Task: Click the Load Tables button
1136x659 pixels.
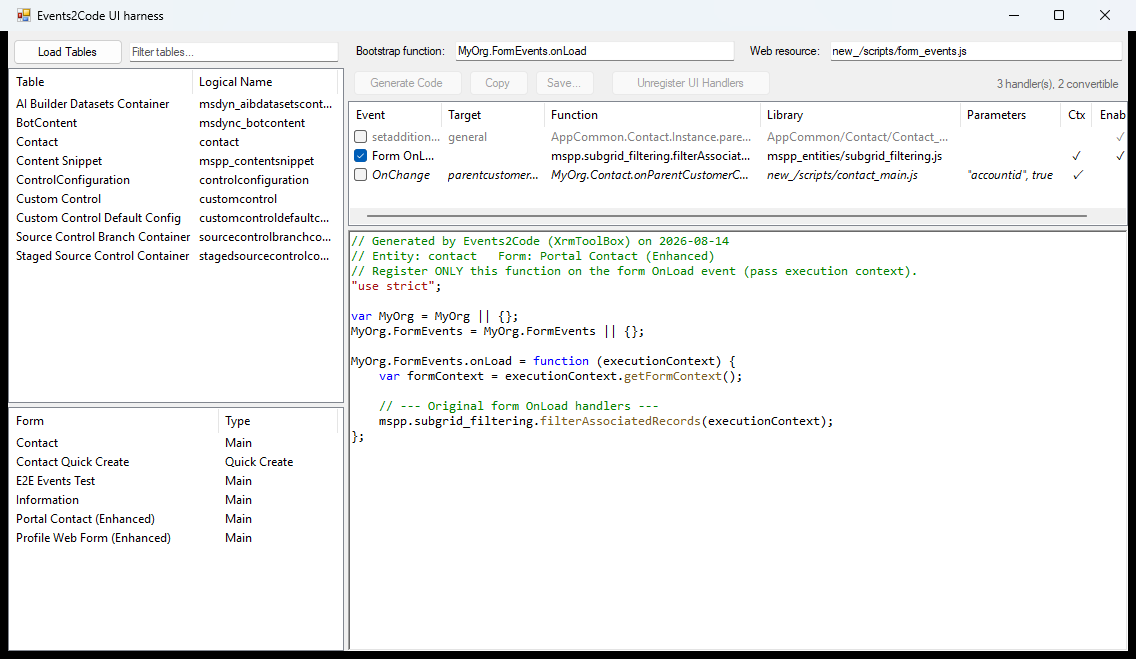Action: pos(67,52)
